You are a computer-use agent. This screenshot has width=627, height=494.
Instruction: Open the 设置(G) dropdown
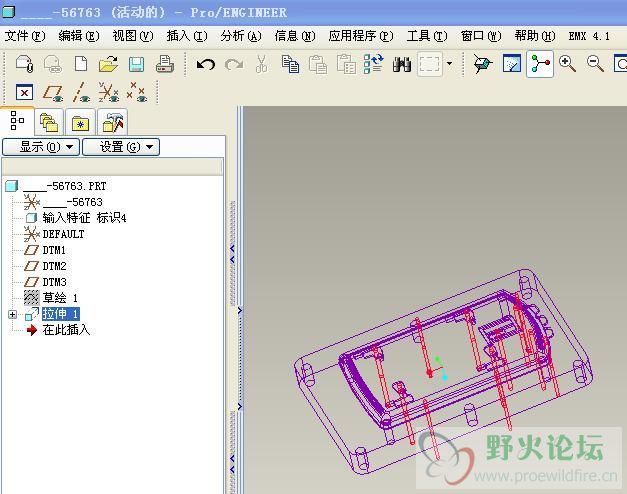tap(121, 147)
